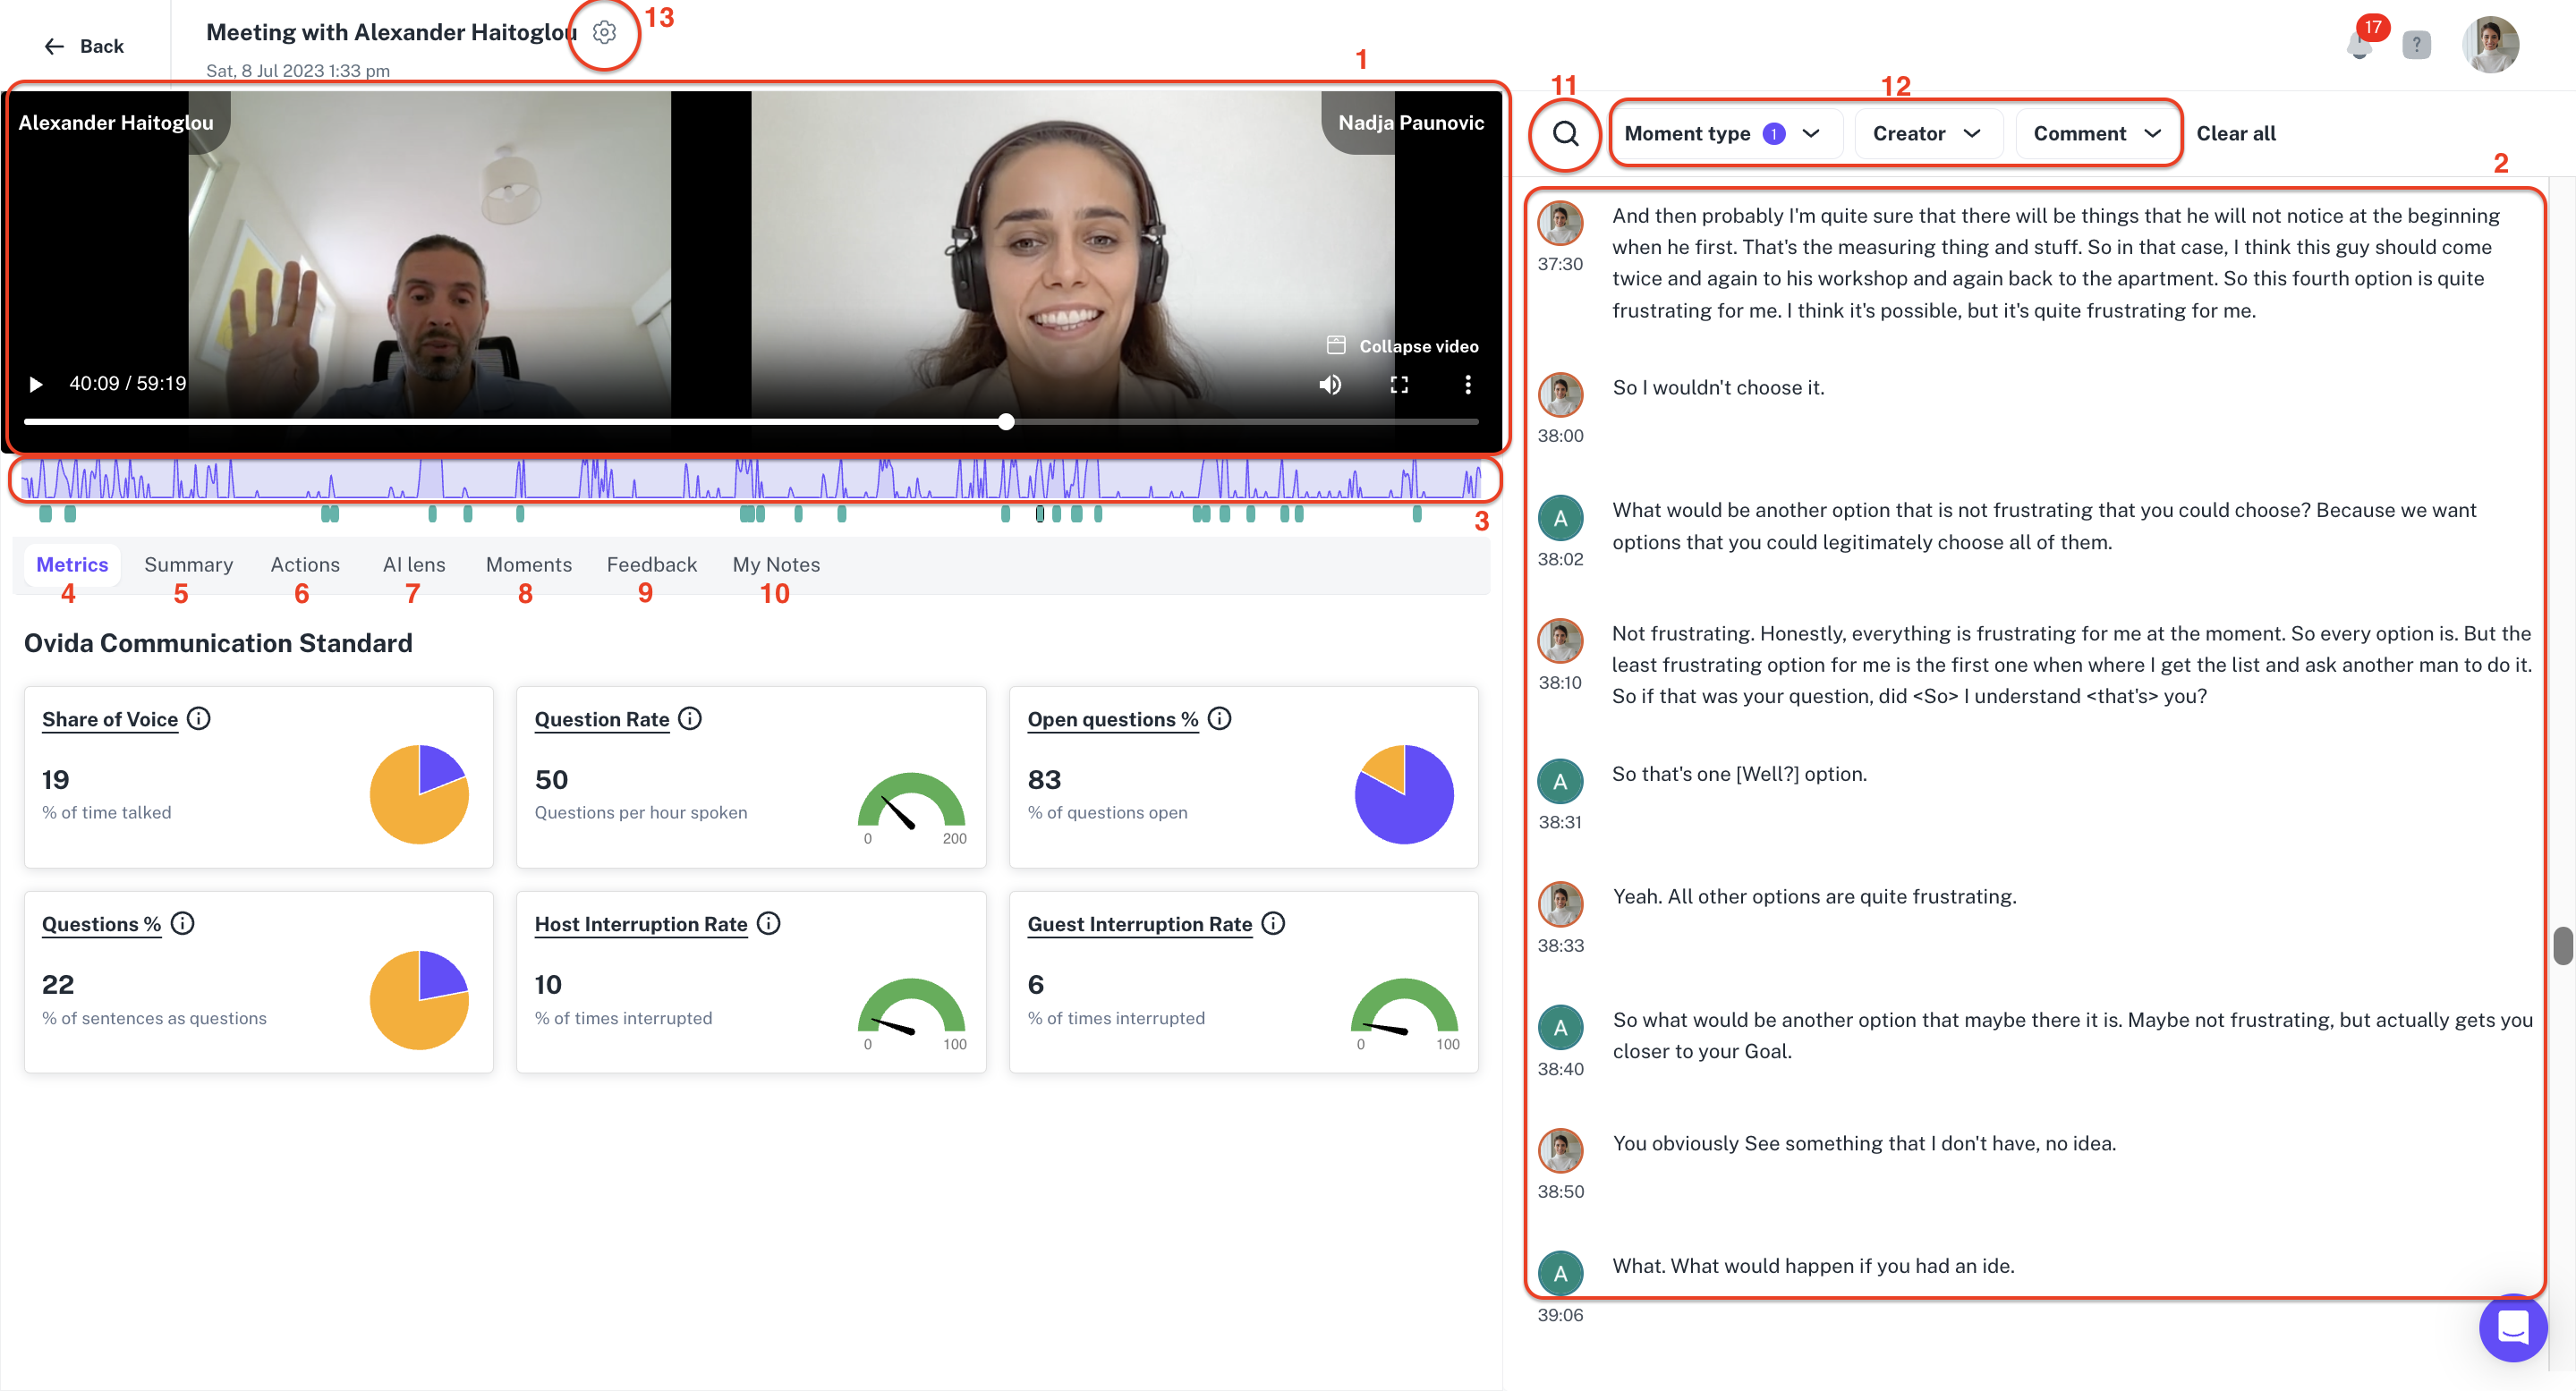The width and height of the screenshot is (2576, 1391).
Task: Click the Guest Interruption Rate link
Action: [x=1139, y=925]
